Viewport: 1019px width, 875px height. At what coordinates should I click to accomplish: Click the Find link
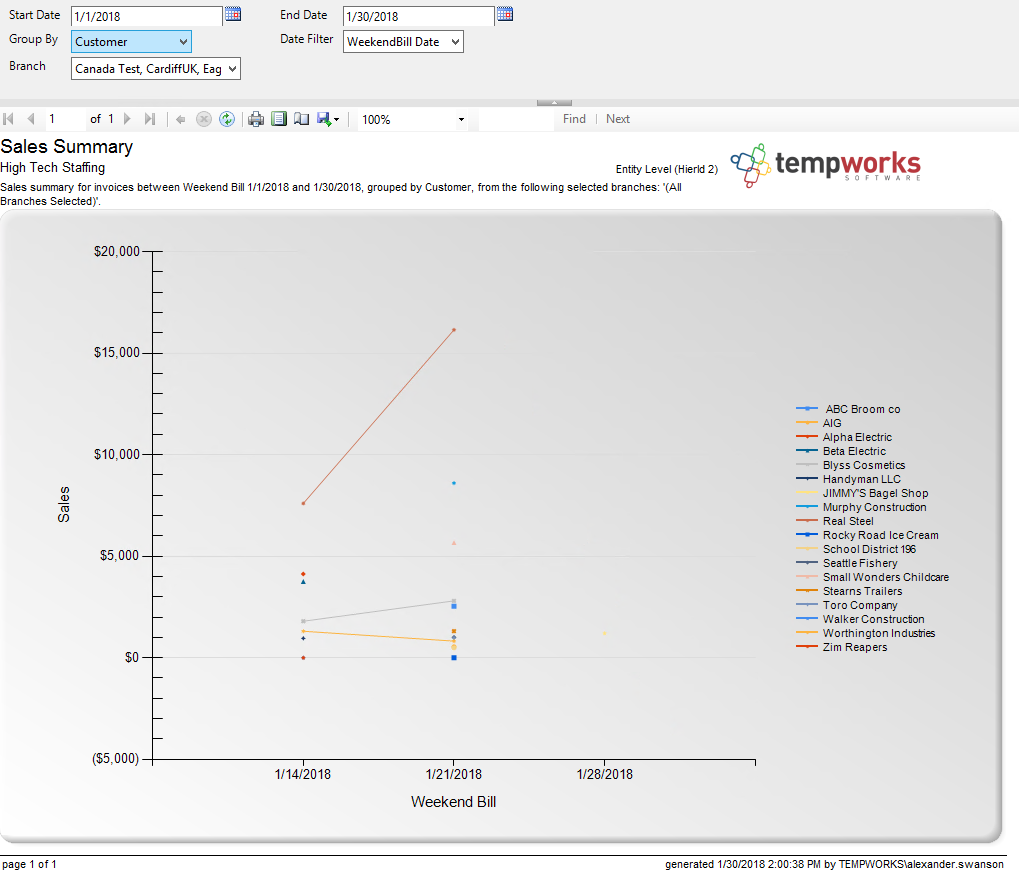click(x=574, y=119)
